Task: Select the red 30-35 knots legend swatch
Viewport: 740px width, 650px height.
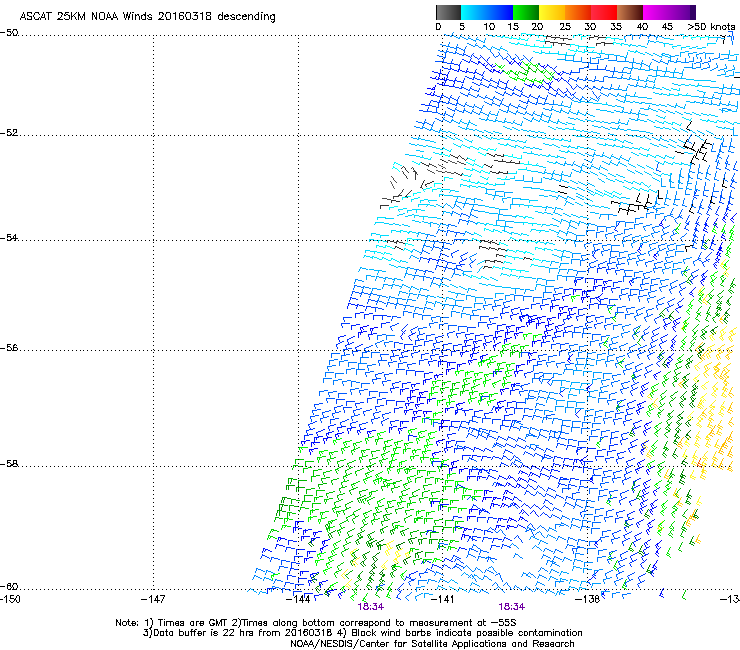Action: pos(604,12)
